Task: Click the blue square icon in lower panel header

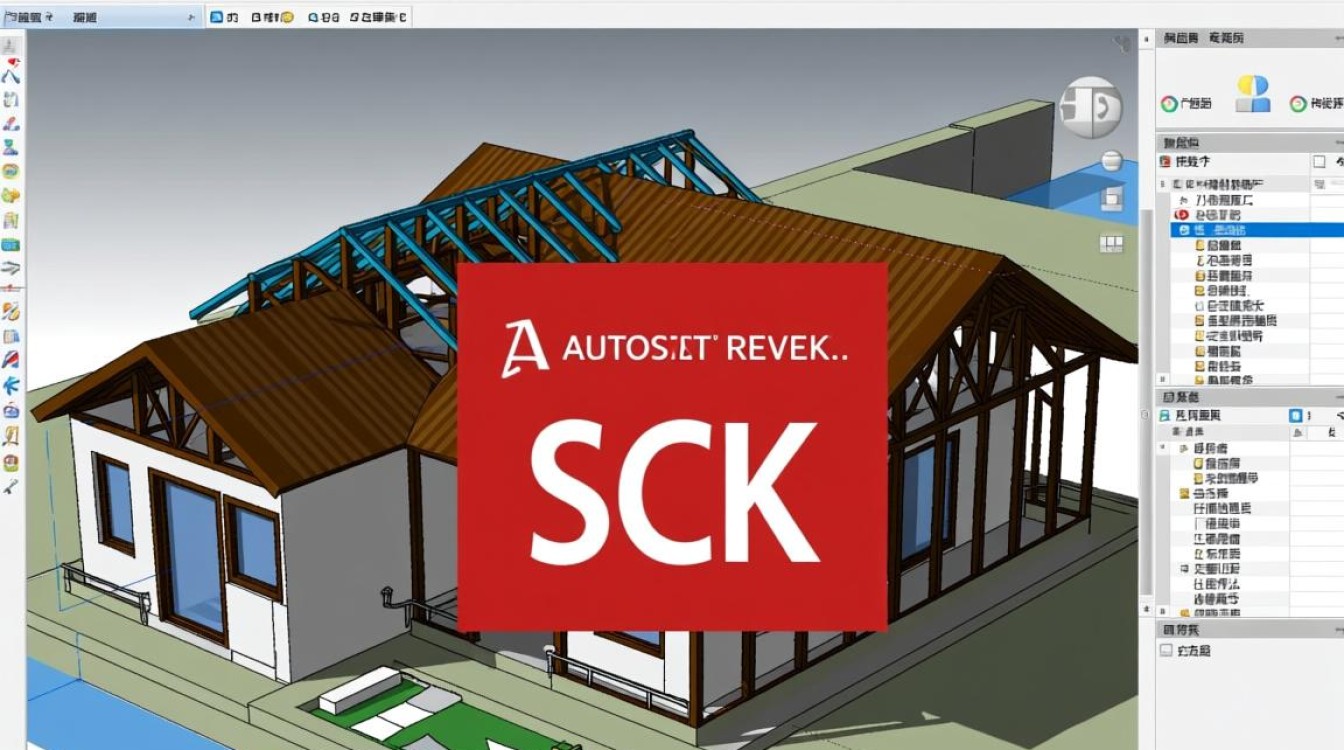Action: click(1296, 414)
